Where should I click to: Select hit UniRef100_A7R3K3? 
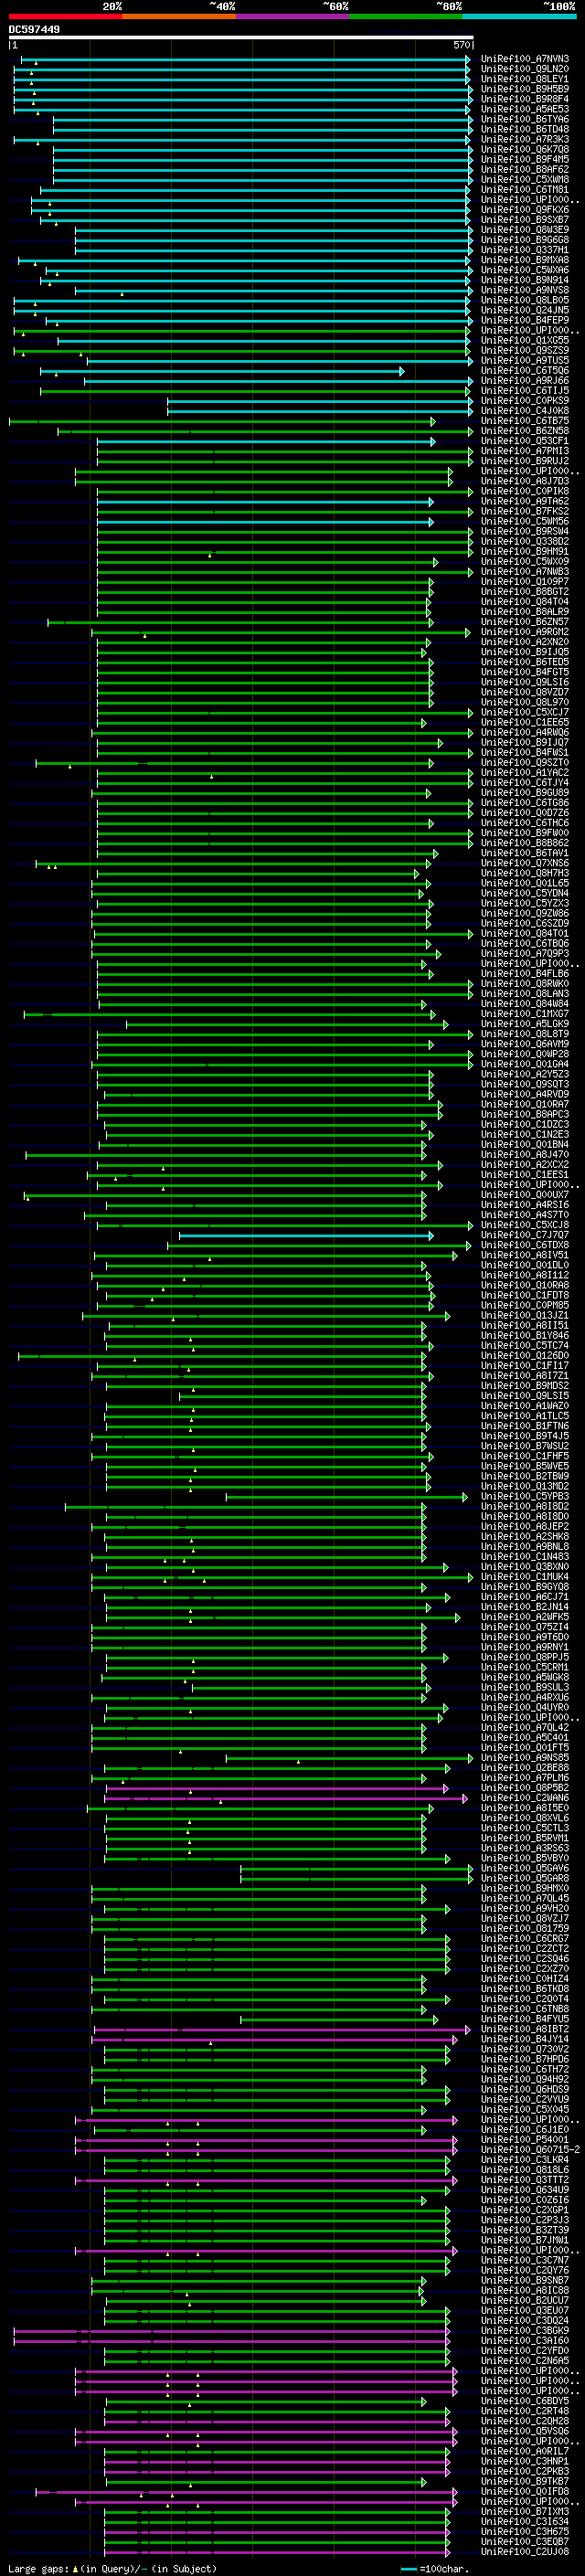click(x=525, y=139)
